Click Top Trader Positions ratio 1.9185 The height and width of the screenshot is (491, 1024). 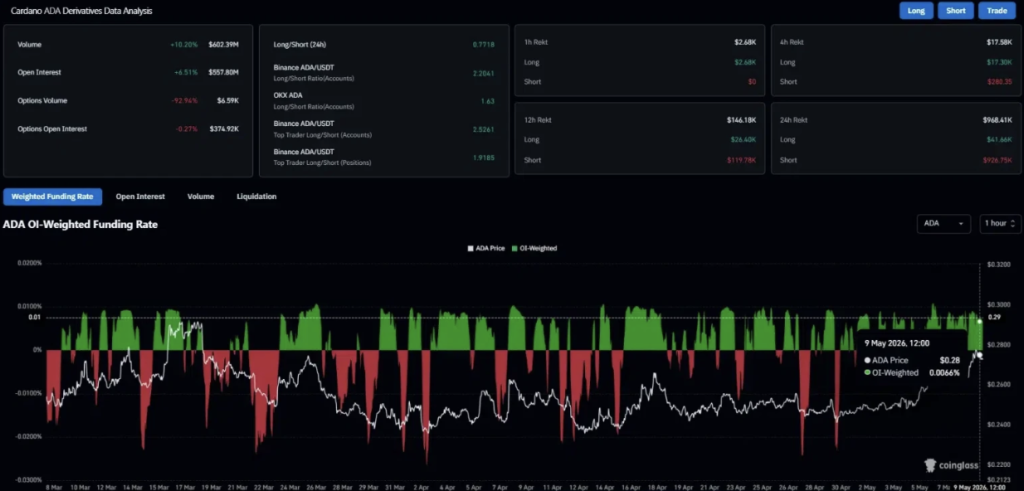click(x=483, y=157)
